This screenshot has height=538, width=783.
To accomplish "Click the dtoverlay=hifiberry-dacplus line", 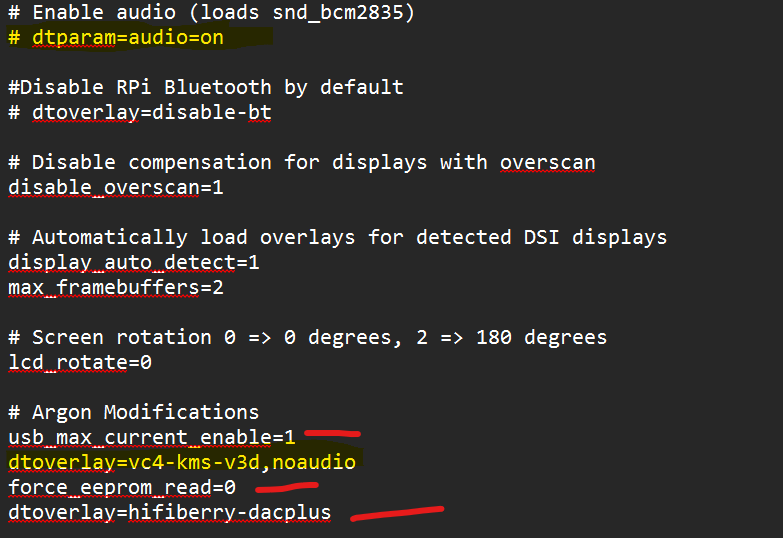I will [170, 513].
